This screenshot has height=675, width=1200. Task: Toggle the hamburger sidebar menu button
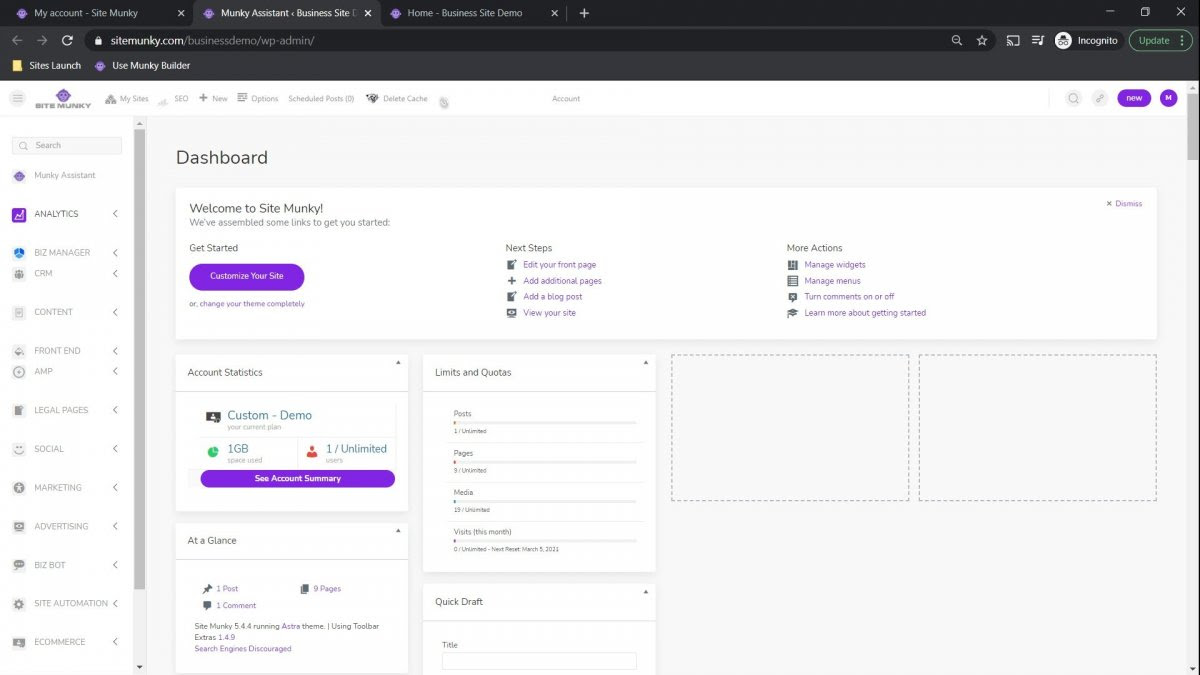point(17,98)
